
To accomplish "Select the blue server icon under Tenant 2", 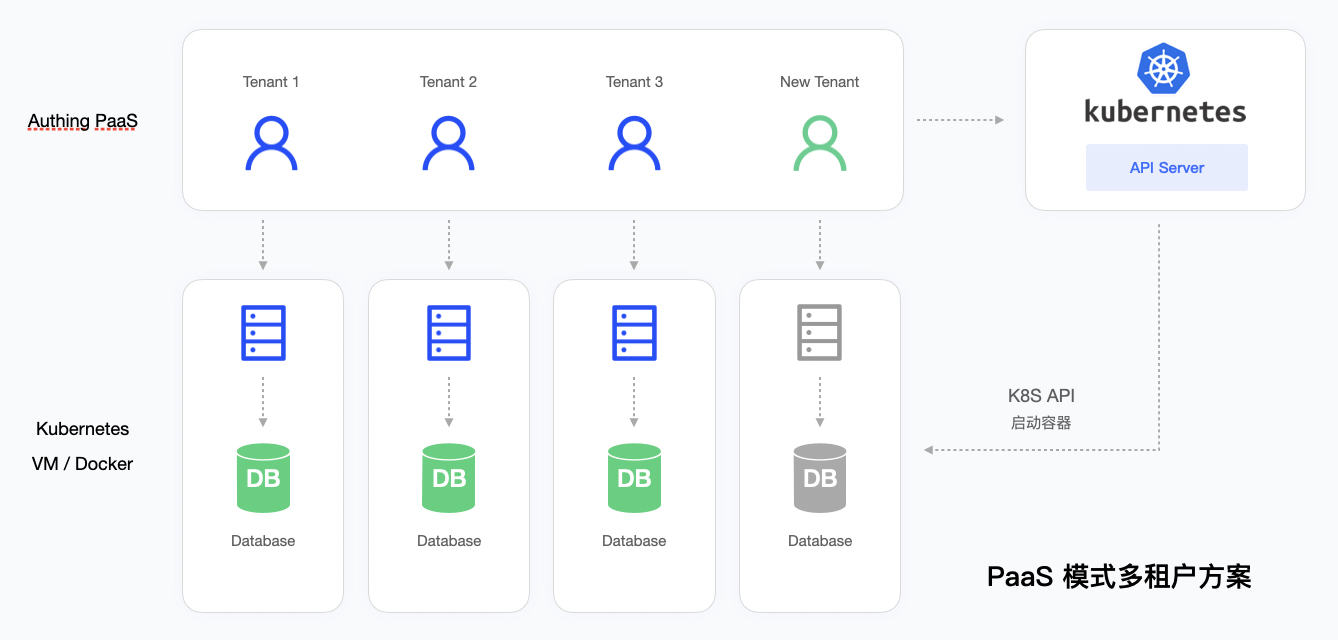I will click(x=449, y=333).
